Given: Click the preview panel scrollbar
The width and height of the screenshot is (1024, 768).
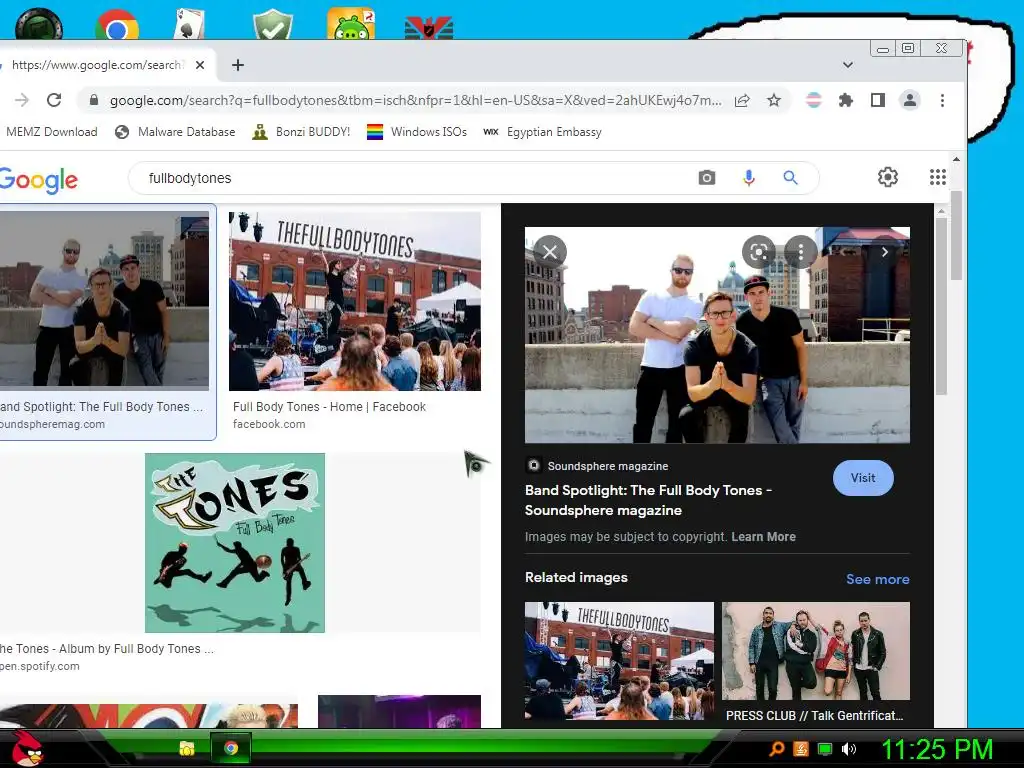Looking at the screenshot, I should pos(941,306).
